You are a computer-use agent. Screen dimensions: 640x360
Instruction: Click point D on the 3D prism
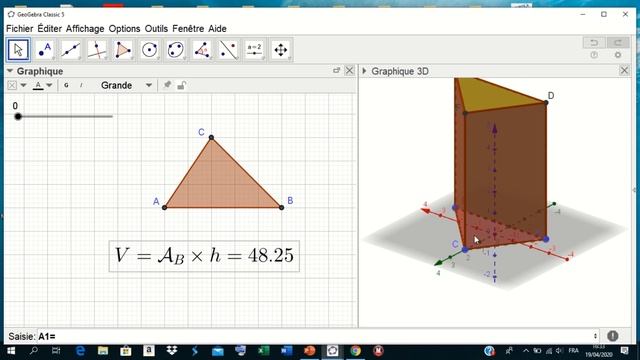point(546,102)
